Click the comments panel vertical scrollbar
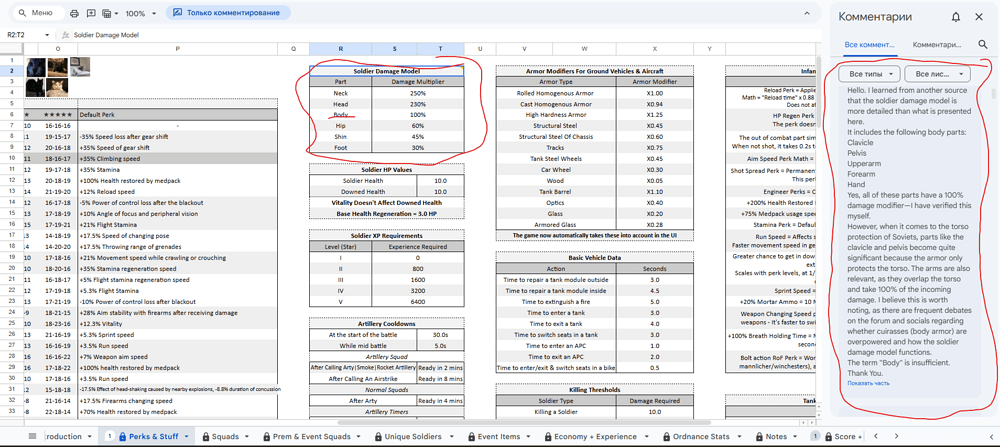The height and width of the screenshot is (447, 1000). pyautogui.click(x=992, y=96)
